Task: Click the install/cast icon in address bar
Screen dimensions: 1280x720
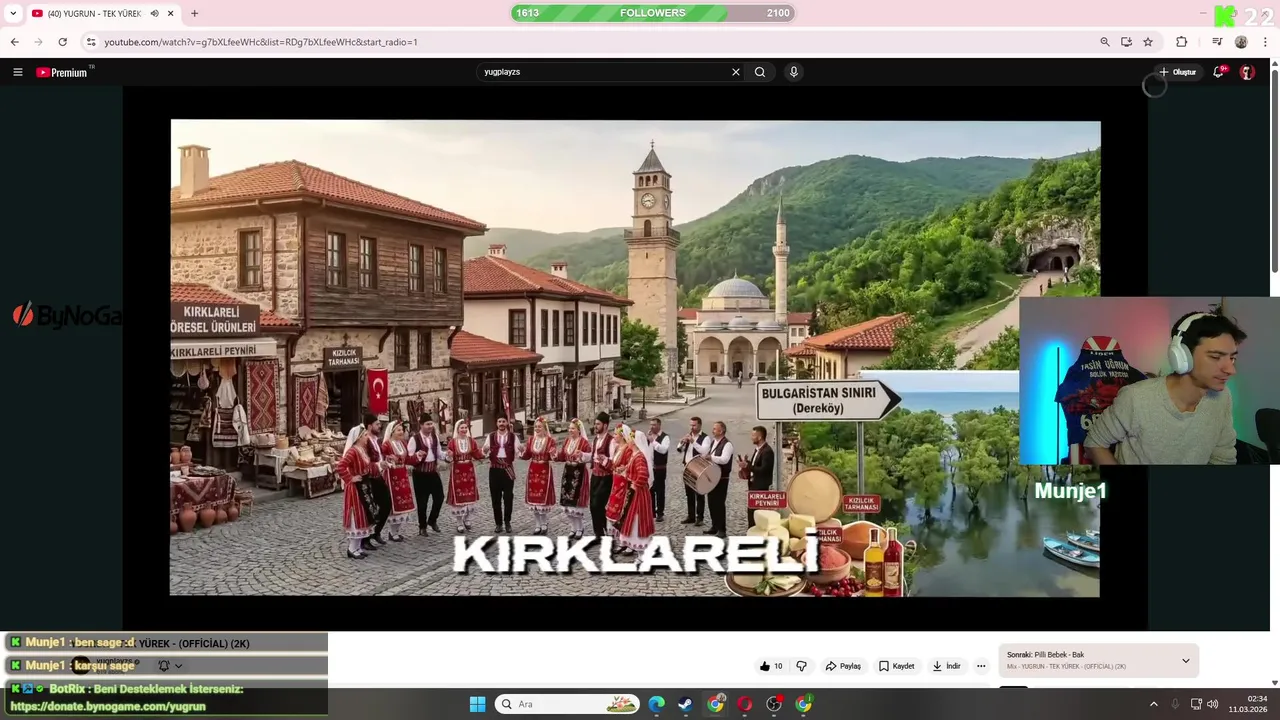Action: (x=1126, y=42)
